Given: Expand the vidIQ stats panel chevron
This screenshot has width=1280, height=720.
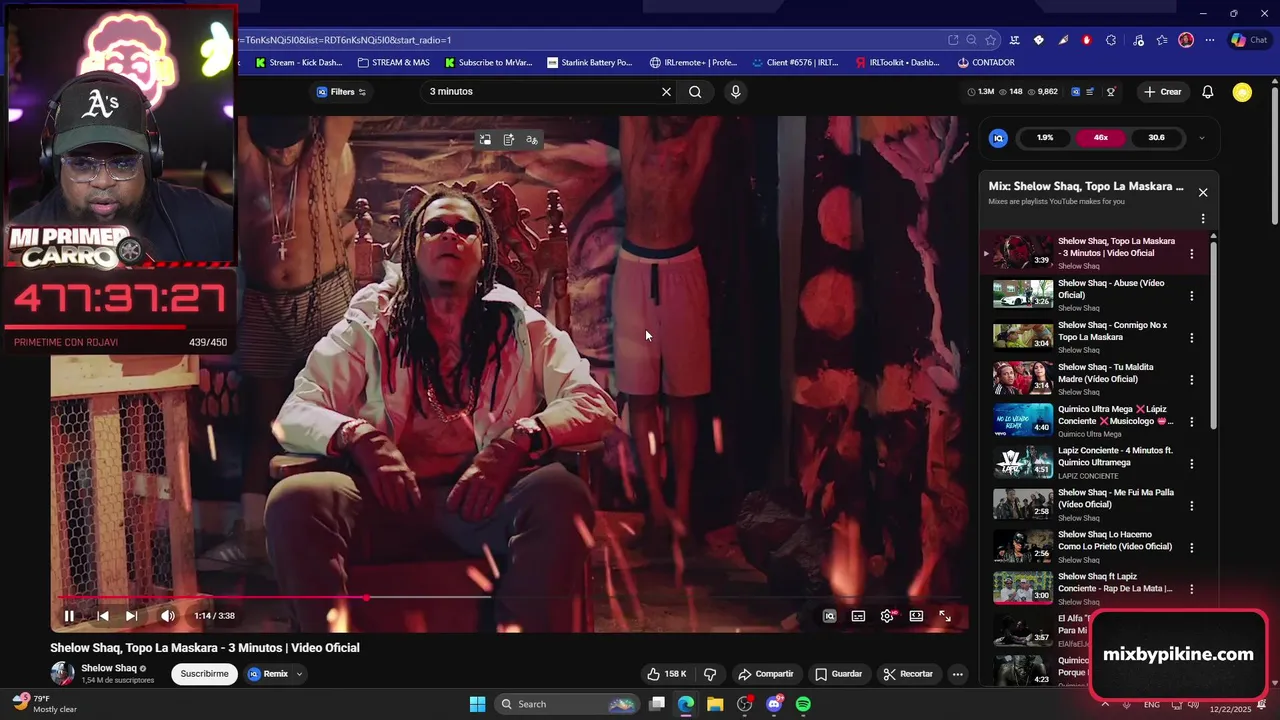Looking at the screenshot, I should (x=1201, y=138).
